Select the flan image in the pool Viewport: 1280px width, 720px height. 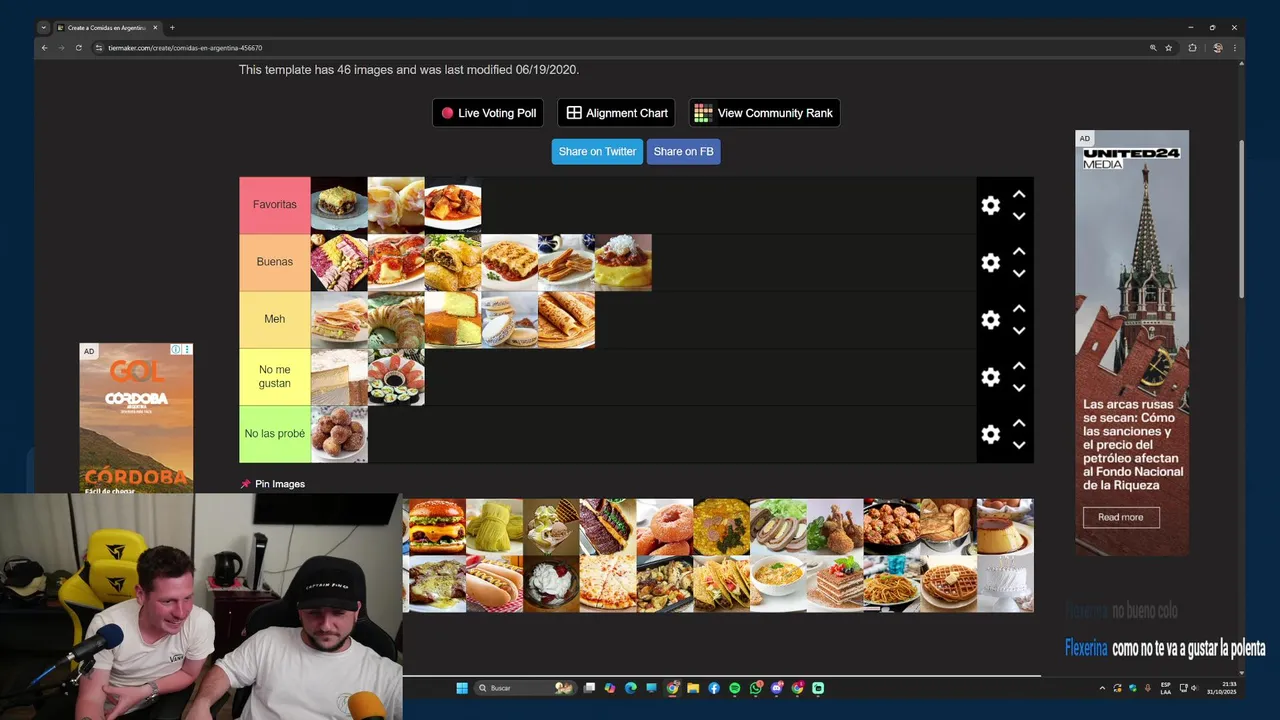(1005, 527)
